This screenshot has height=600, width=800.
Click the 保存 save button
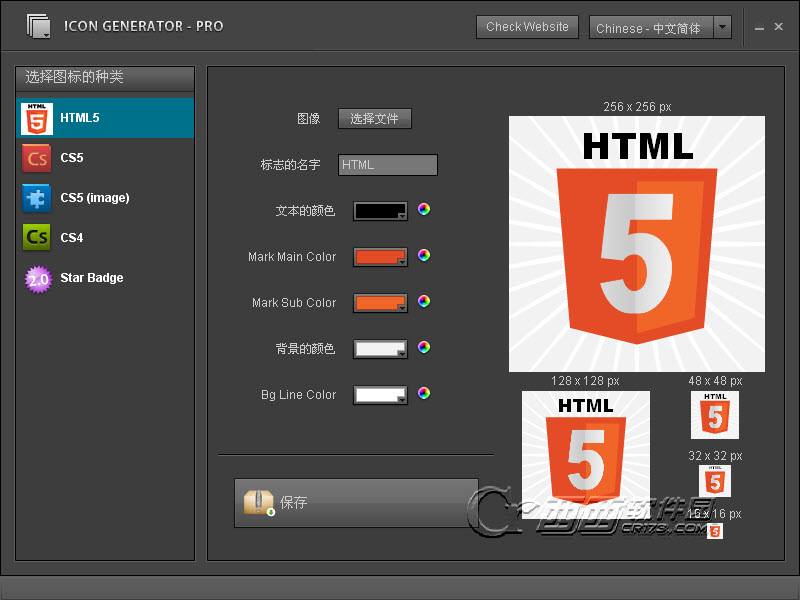[356, 503]
